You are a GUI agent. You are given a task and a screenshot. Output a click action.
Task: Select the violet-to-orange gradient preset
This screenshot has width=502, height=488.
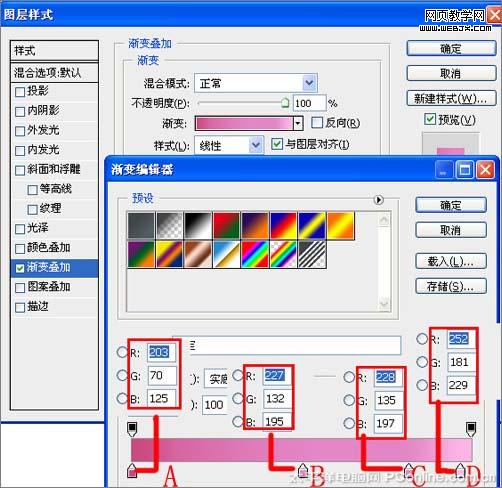[255, 226]
